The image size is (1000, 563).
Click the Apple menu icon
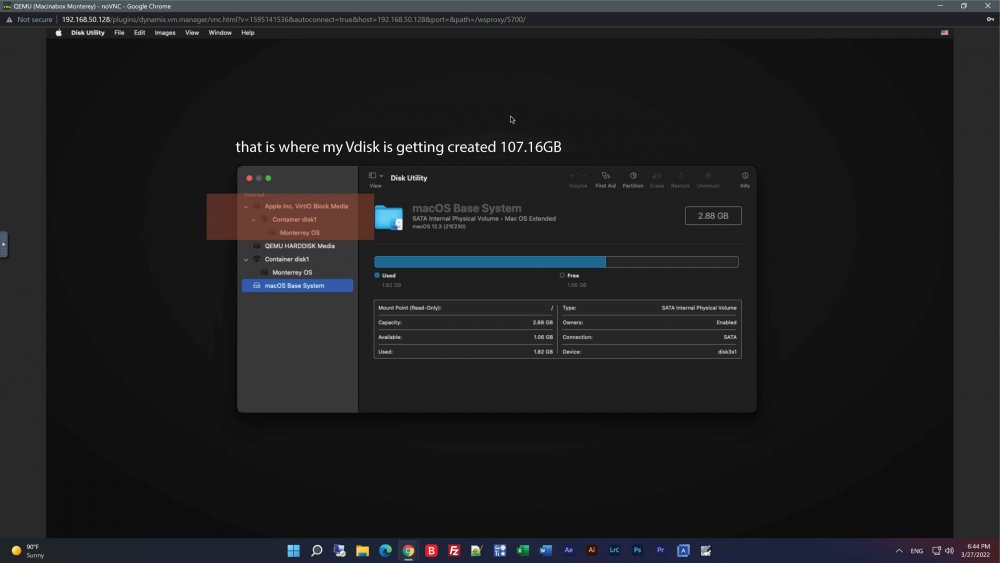pyautogui.click(x=58, y=33)
